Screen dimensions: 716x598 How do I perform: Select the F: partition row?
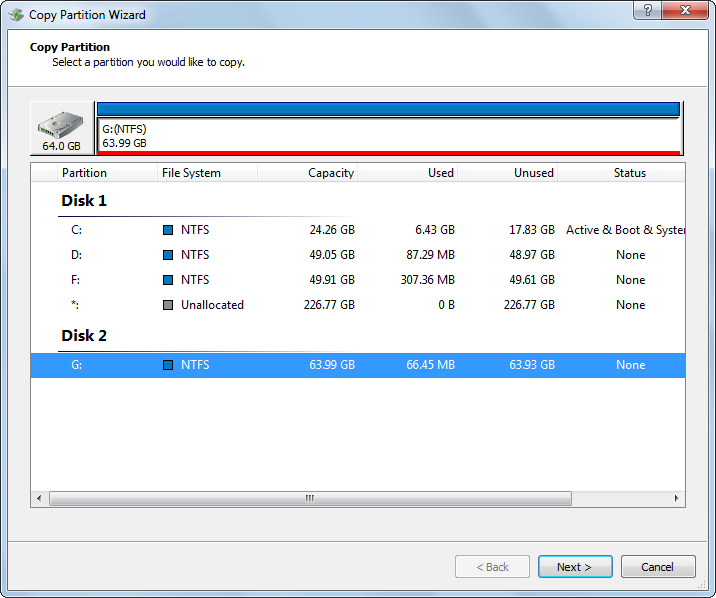(x=358, y=280)
